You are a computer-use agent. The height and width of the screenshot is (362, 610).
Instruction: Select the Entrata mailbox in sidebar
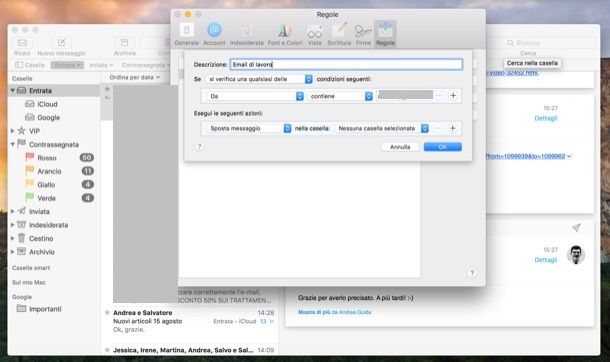tap(54, 91)
